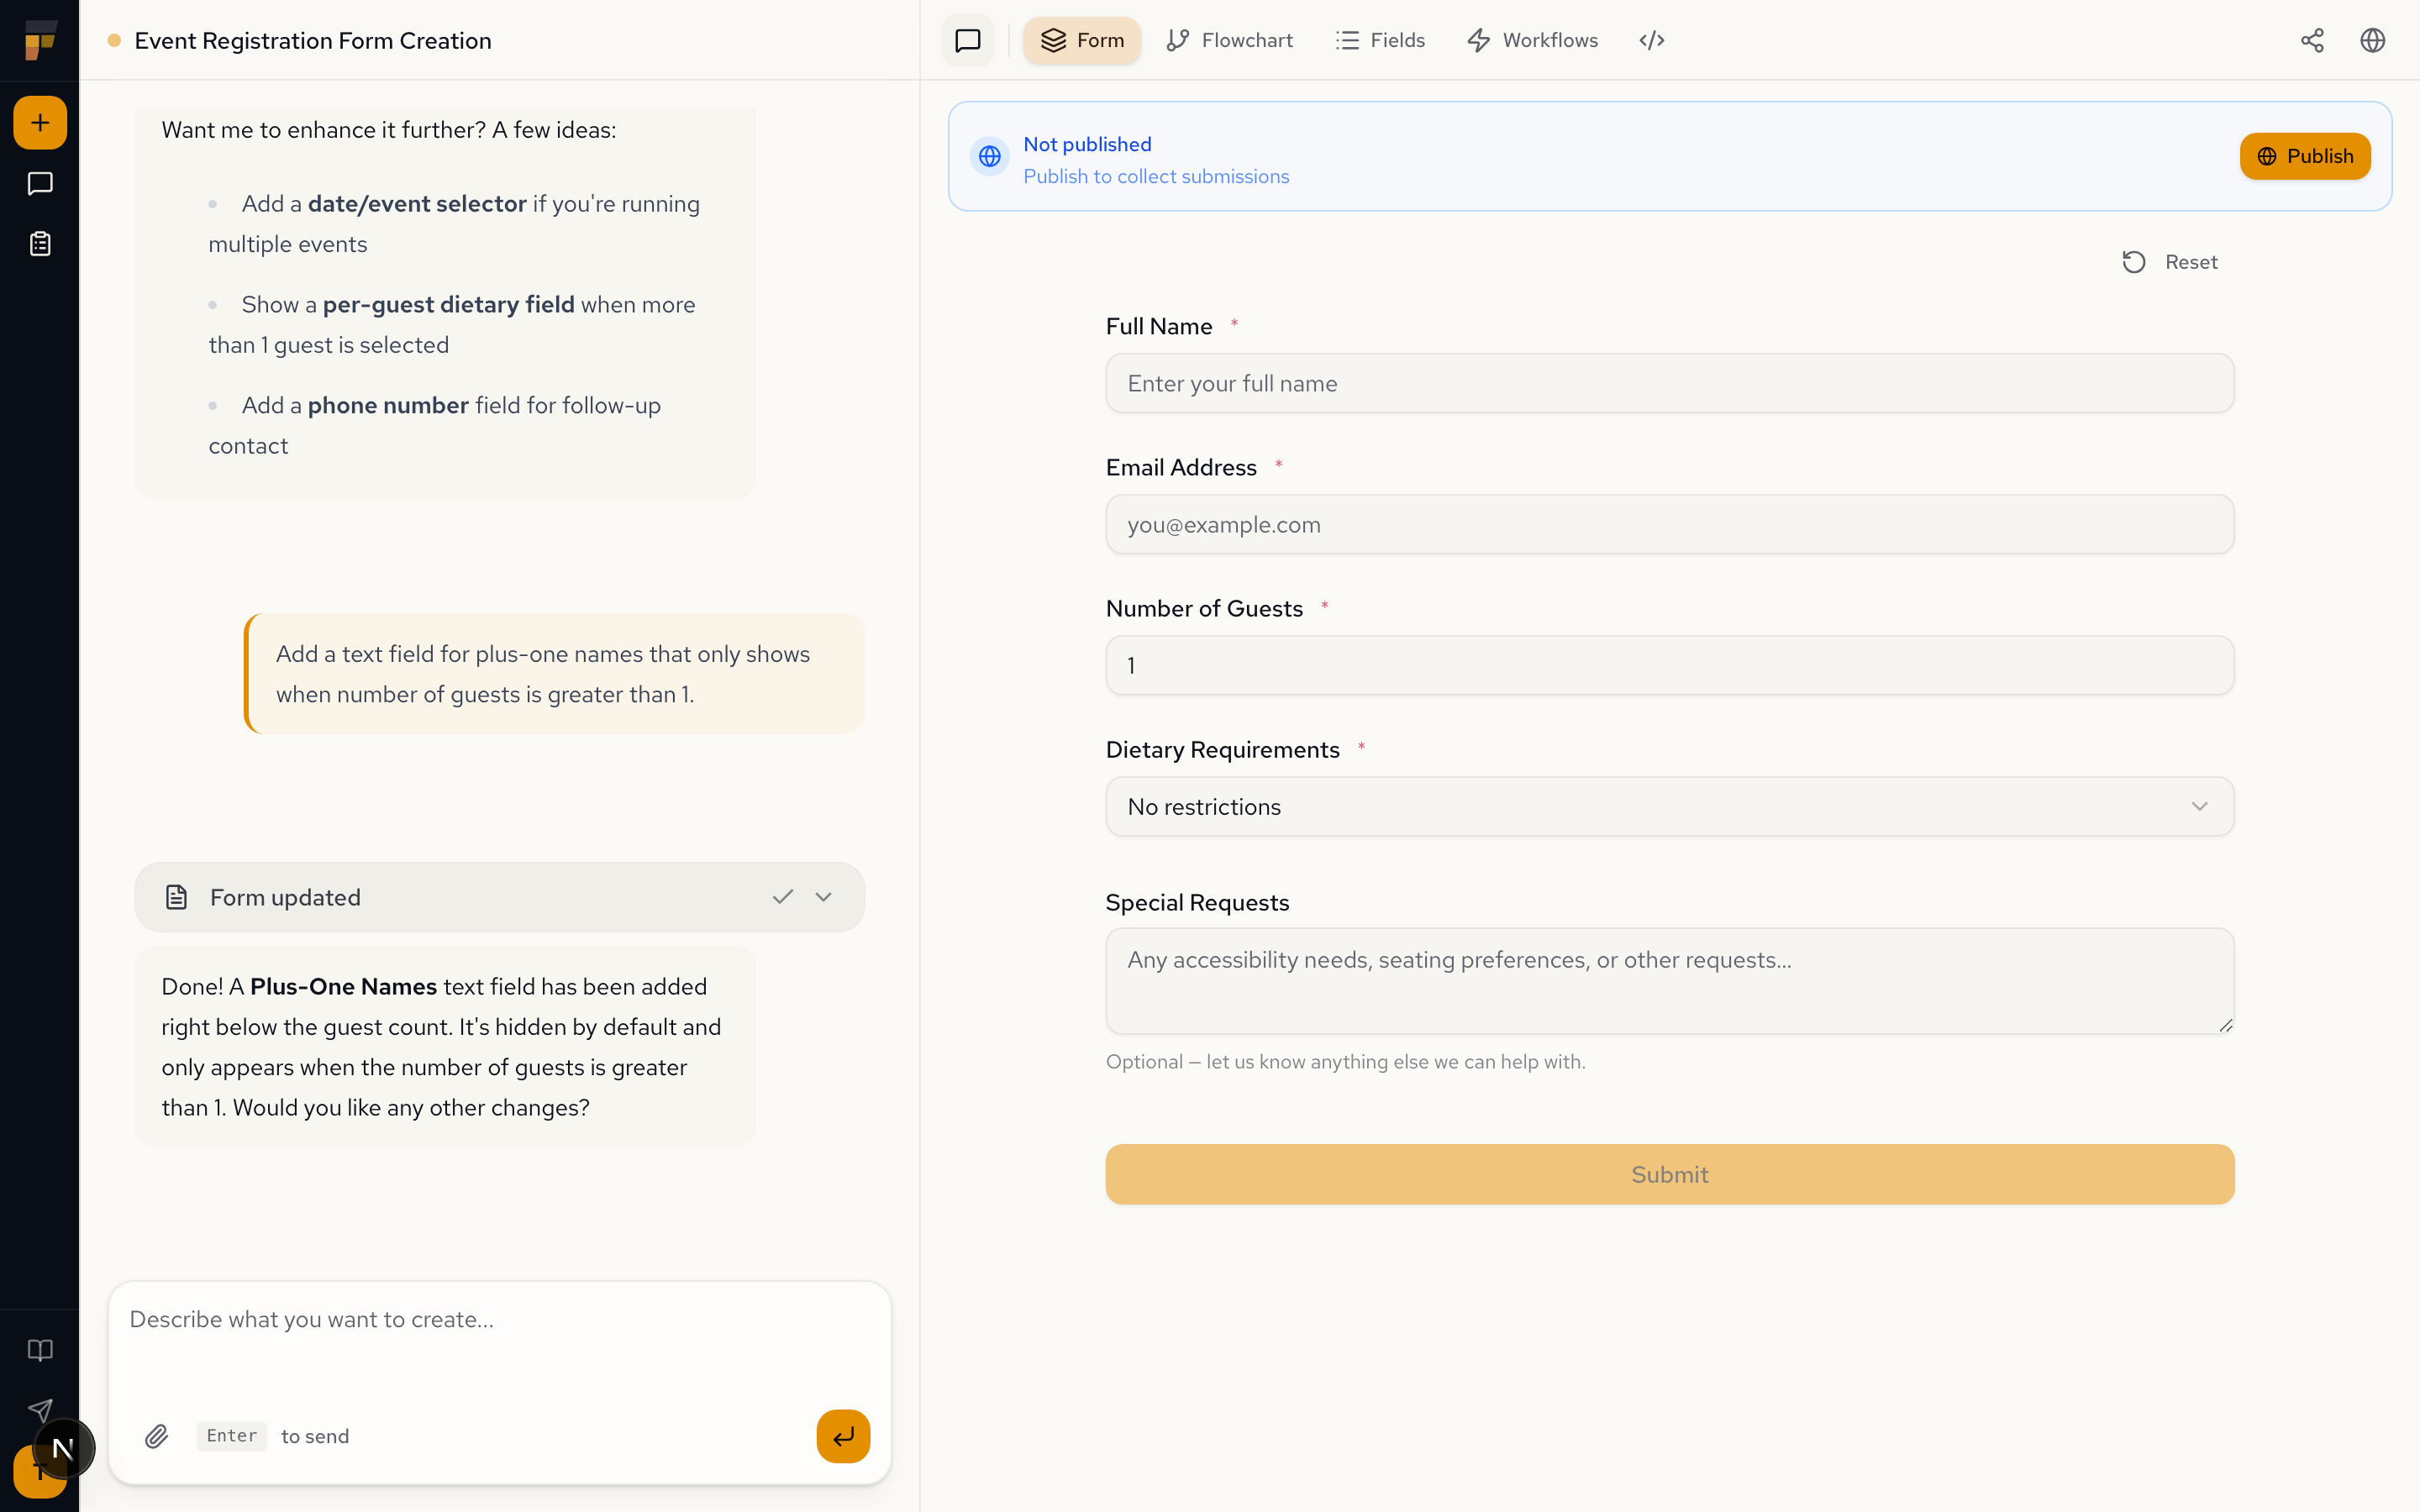Select the Form tab
This screenshot has height=1512, width=2420.
(x=1082, y=40)
